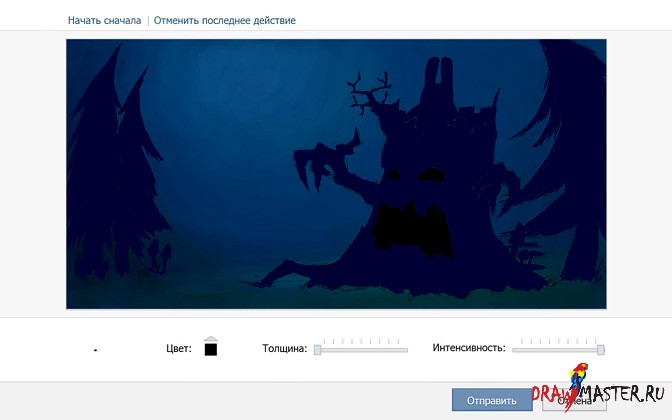This screenshot has height=420, width=672.
Task: Click the brush size preview dot
Action: [95, 350]
